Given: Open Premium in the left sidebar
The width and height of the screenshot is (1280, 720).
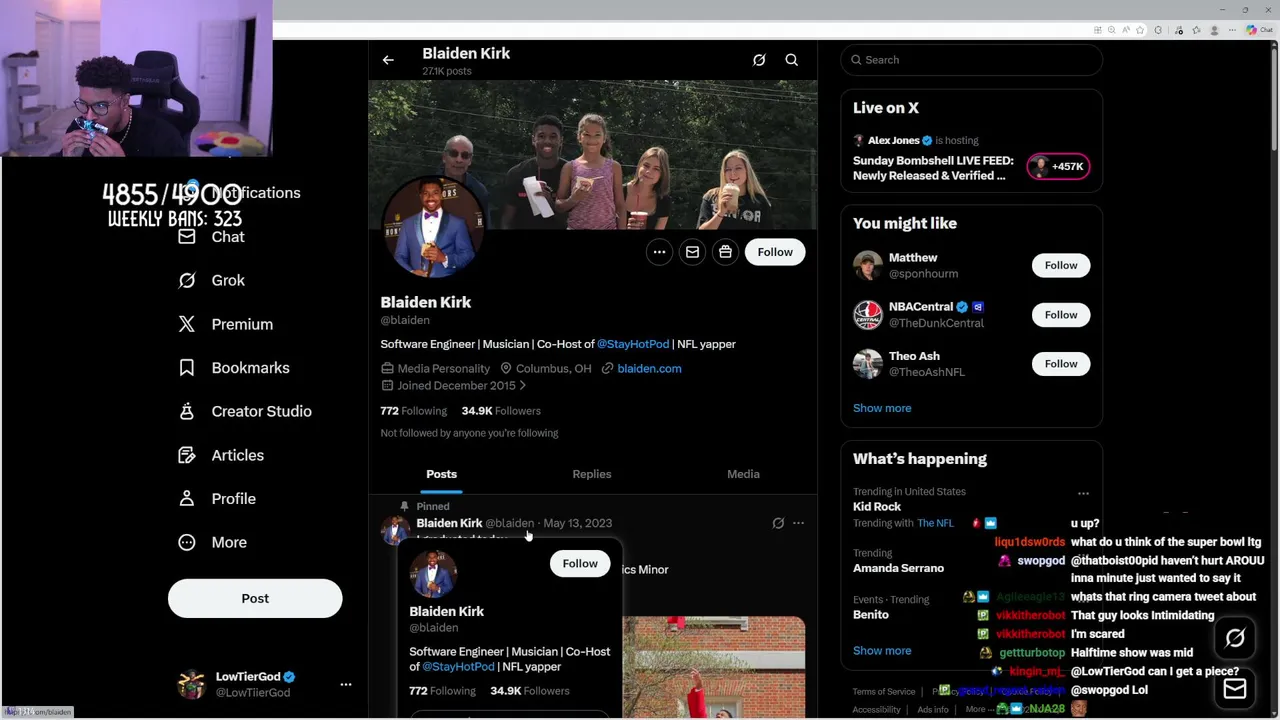Looking at the screenshot, I should 242,324.
